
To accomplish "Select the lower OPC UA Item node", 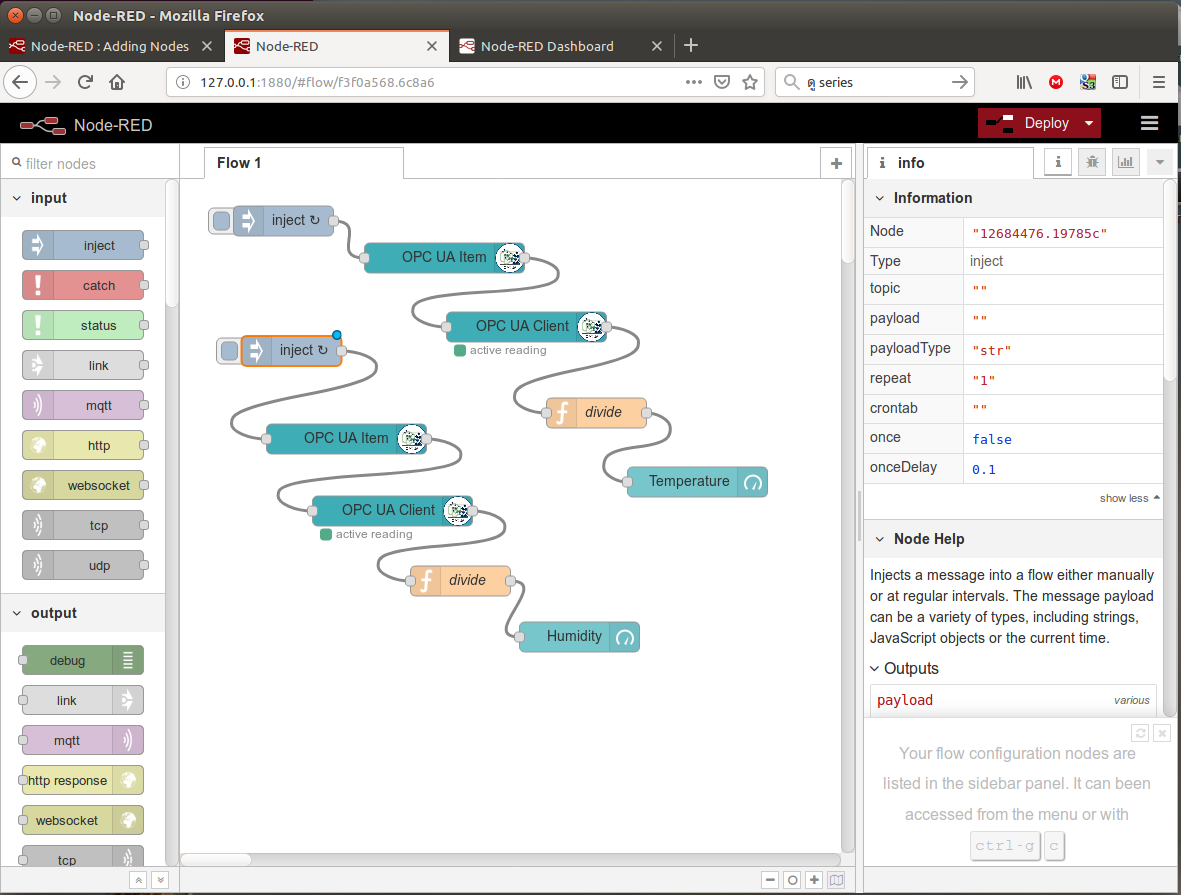I will [346, 438].
